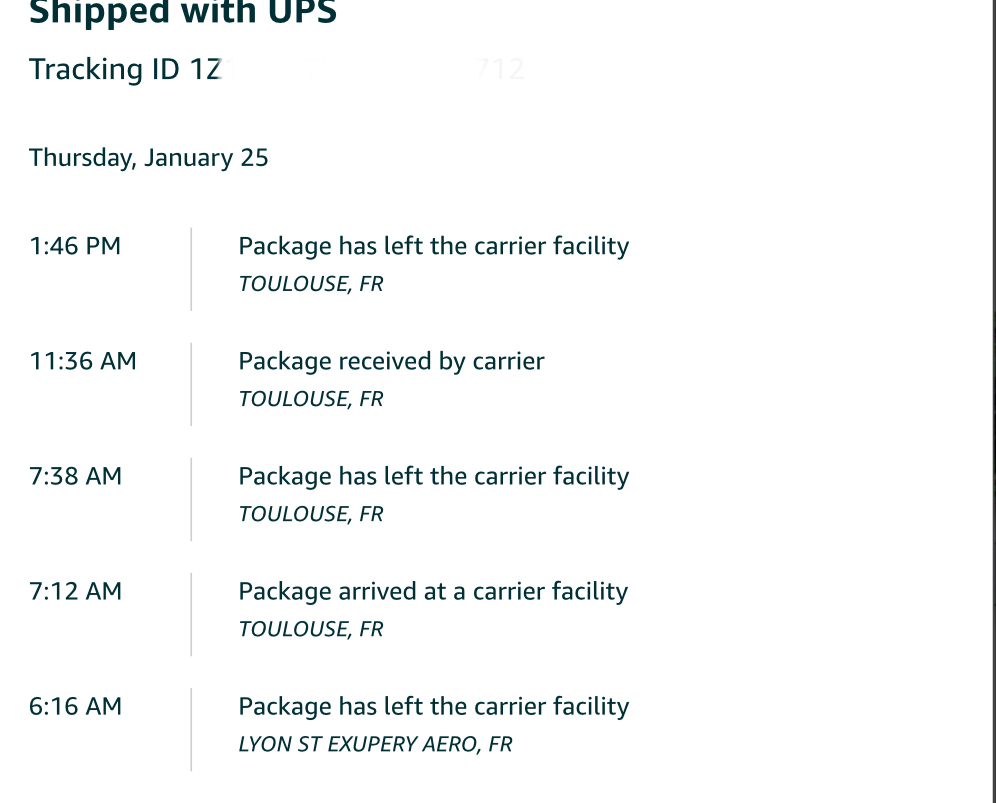Click TOULOUSE, FR under the 7:12 AM event
The height and width of the screenshot is (803, 996).
(x=310, y=629)
